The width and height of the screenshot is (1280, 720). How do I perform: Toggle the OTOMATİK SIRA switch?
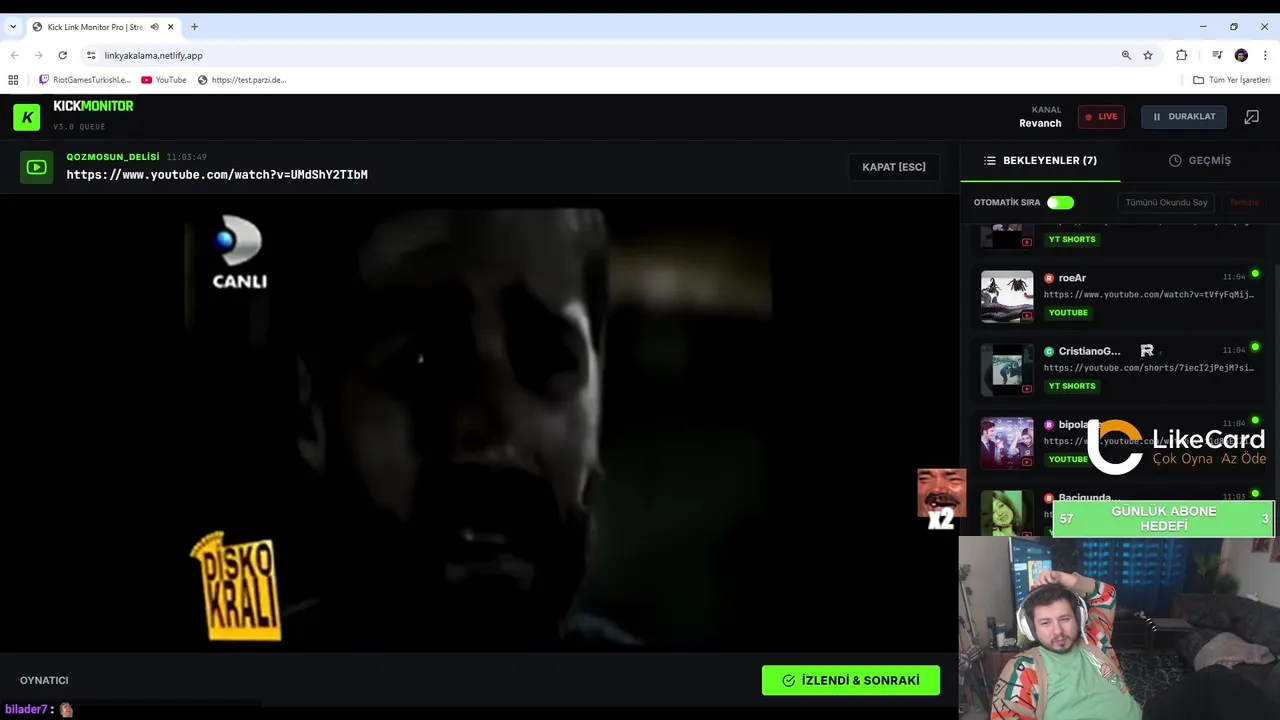(x=1060, y=203)
